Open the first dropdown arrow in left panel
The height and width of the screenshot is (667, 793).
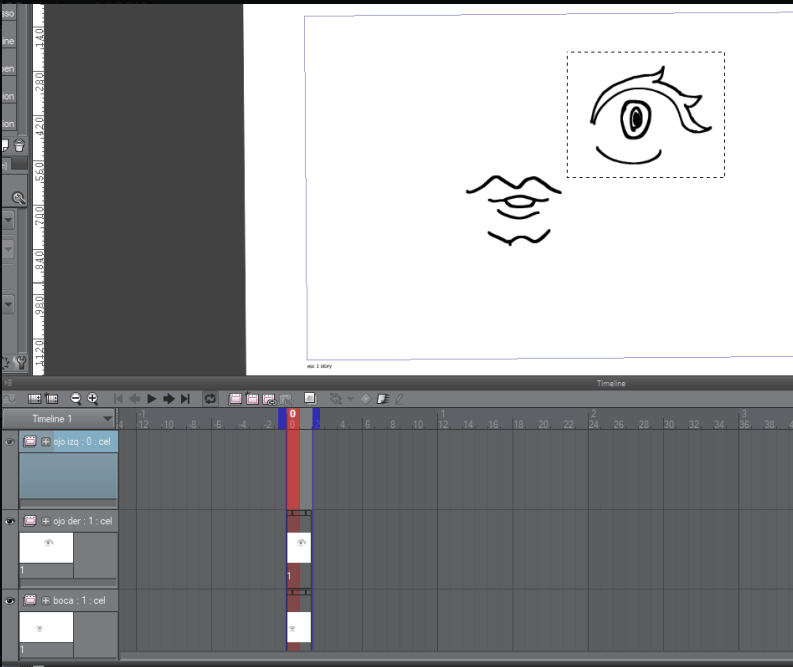coord(8,220)
